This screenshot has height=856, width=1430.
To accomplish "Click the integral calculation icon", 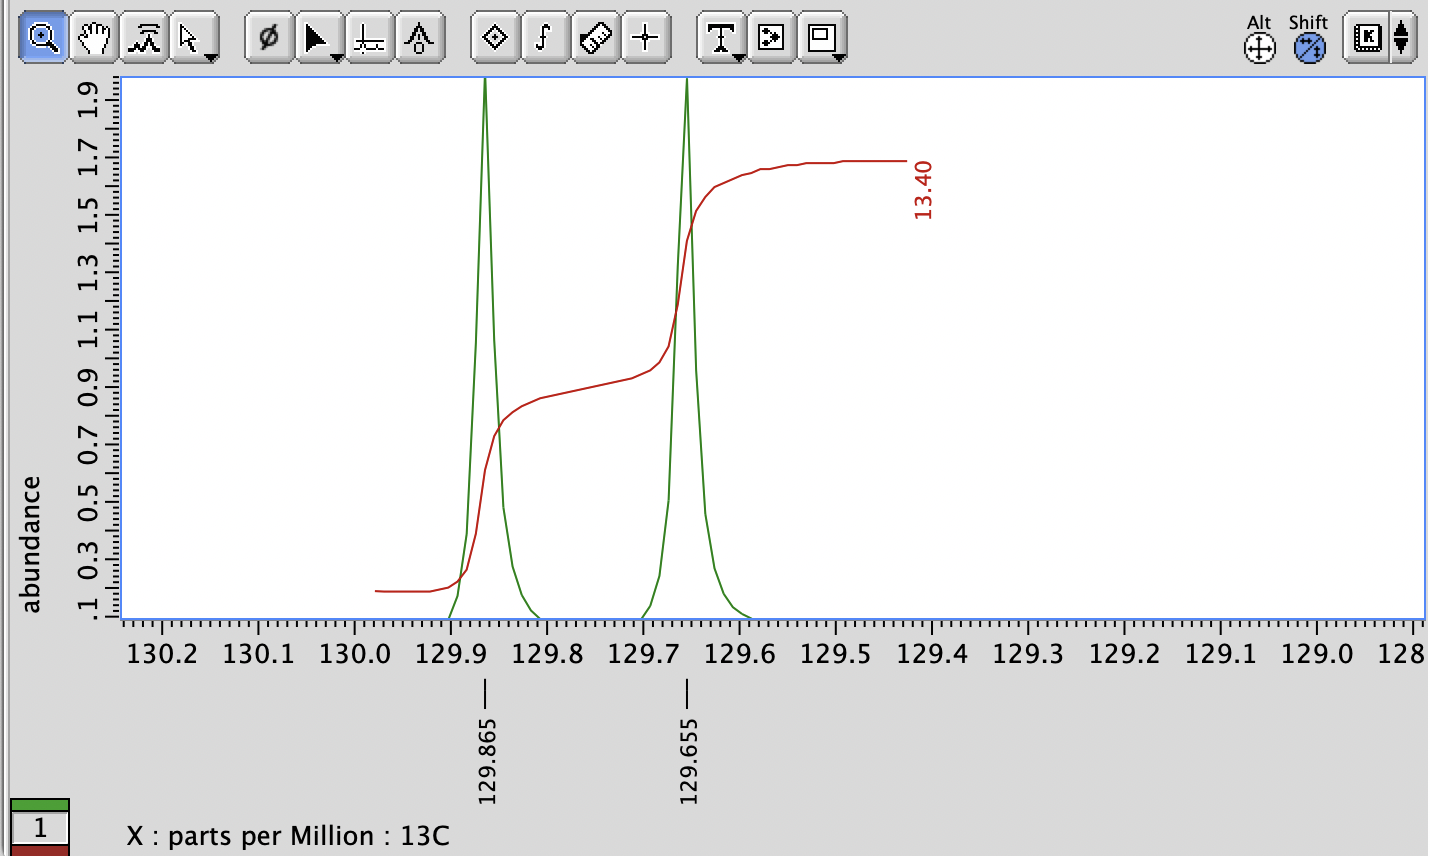I will pos(543,35).
